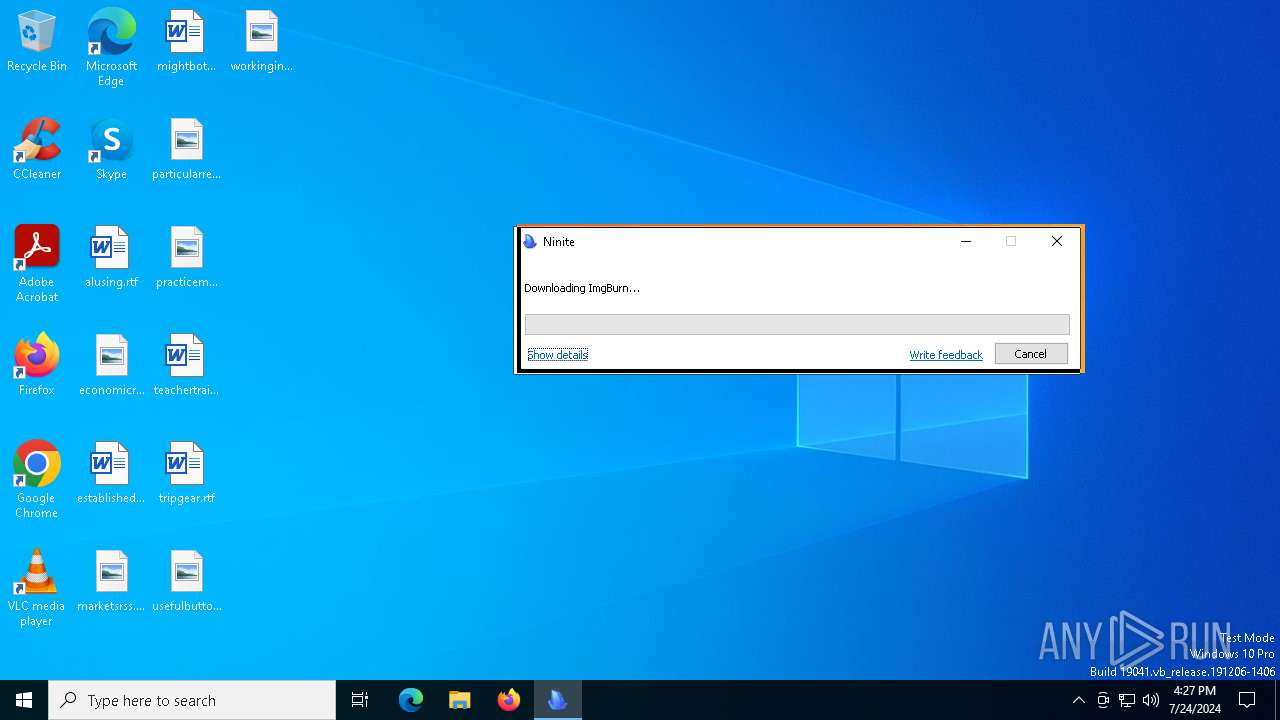The width and height of the screenshot is (1280, 720).
Task: Switch to Ninite taskbar button
Action: (x=558, y=700)
